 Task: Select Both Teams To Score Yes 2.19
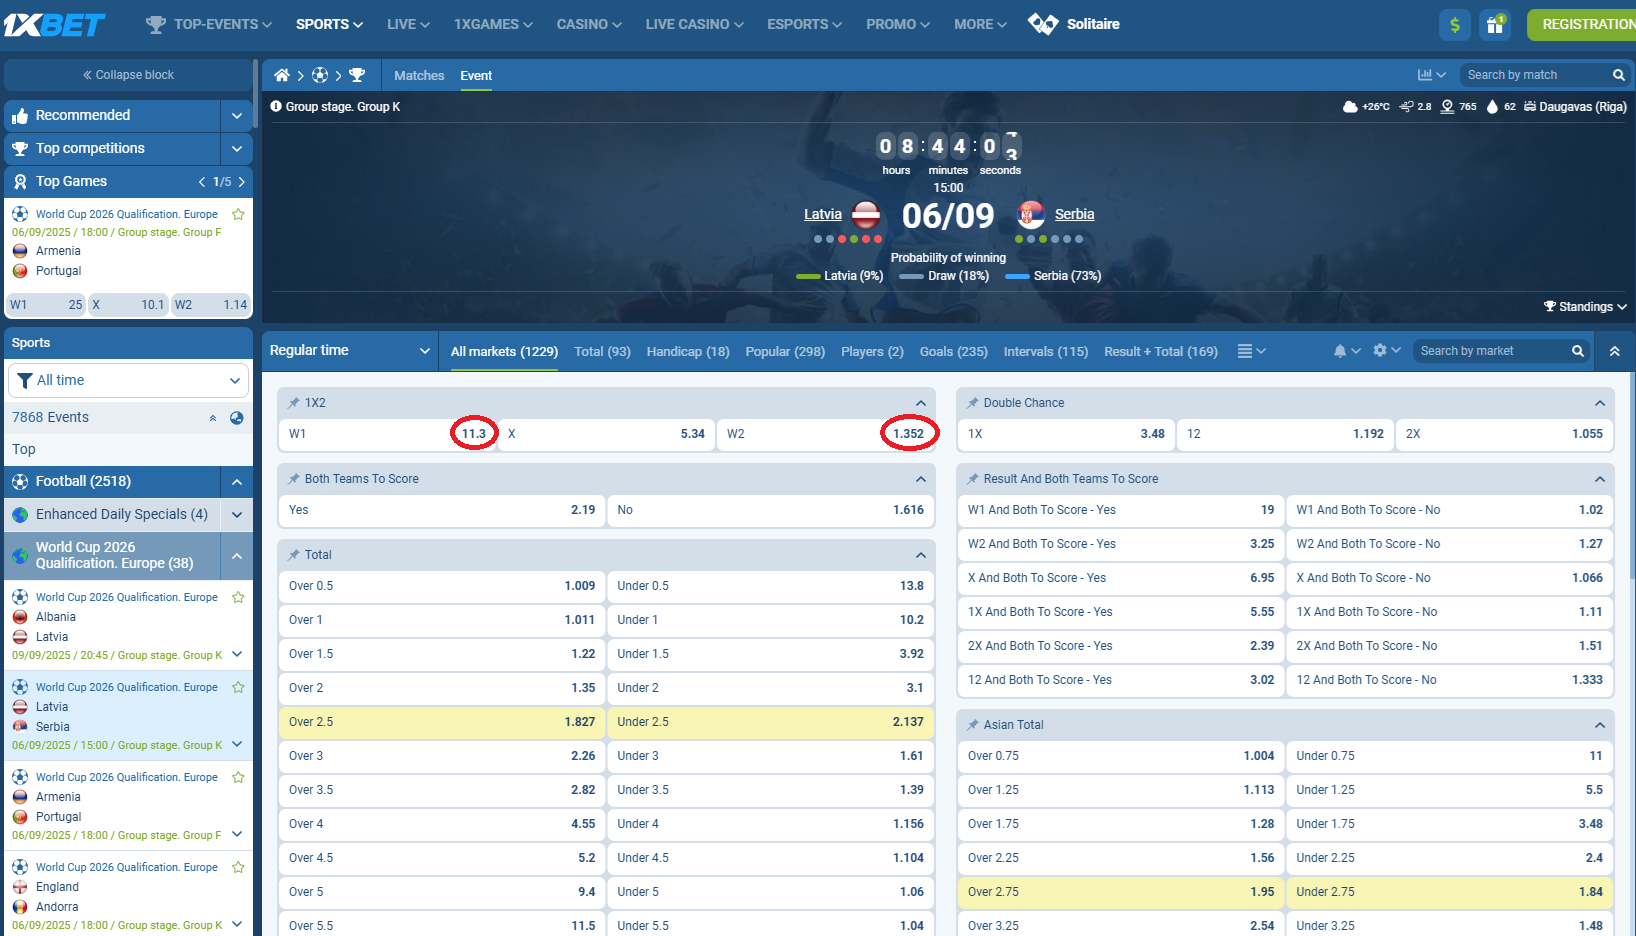coord(441,510)
